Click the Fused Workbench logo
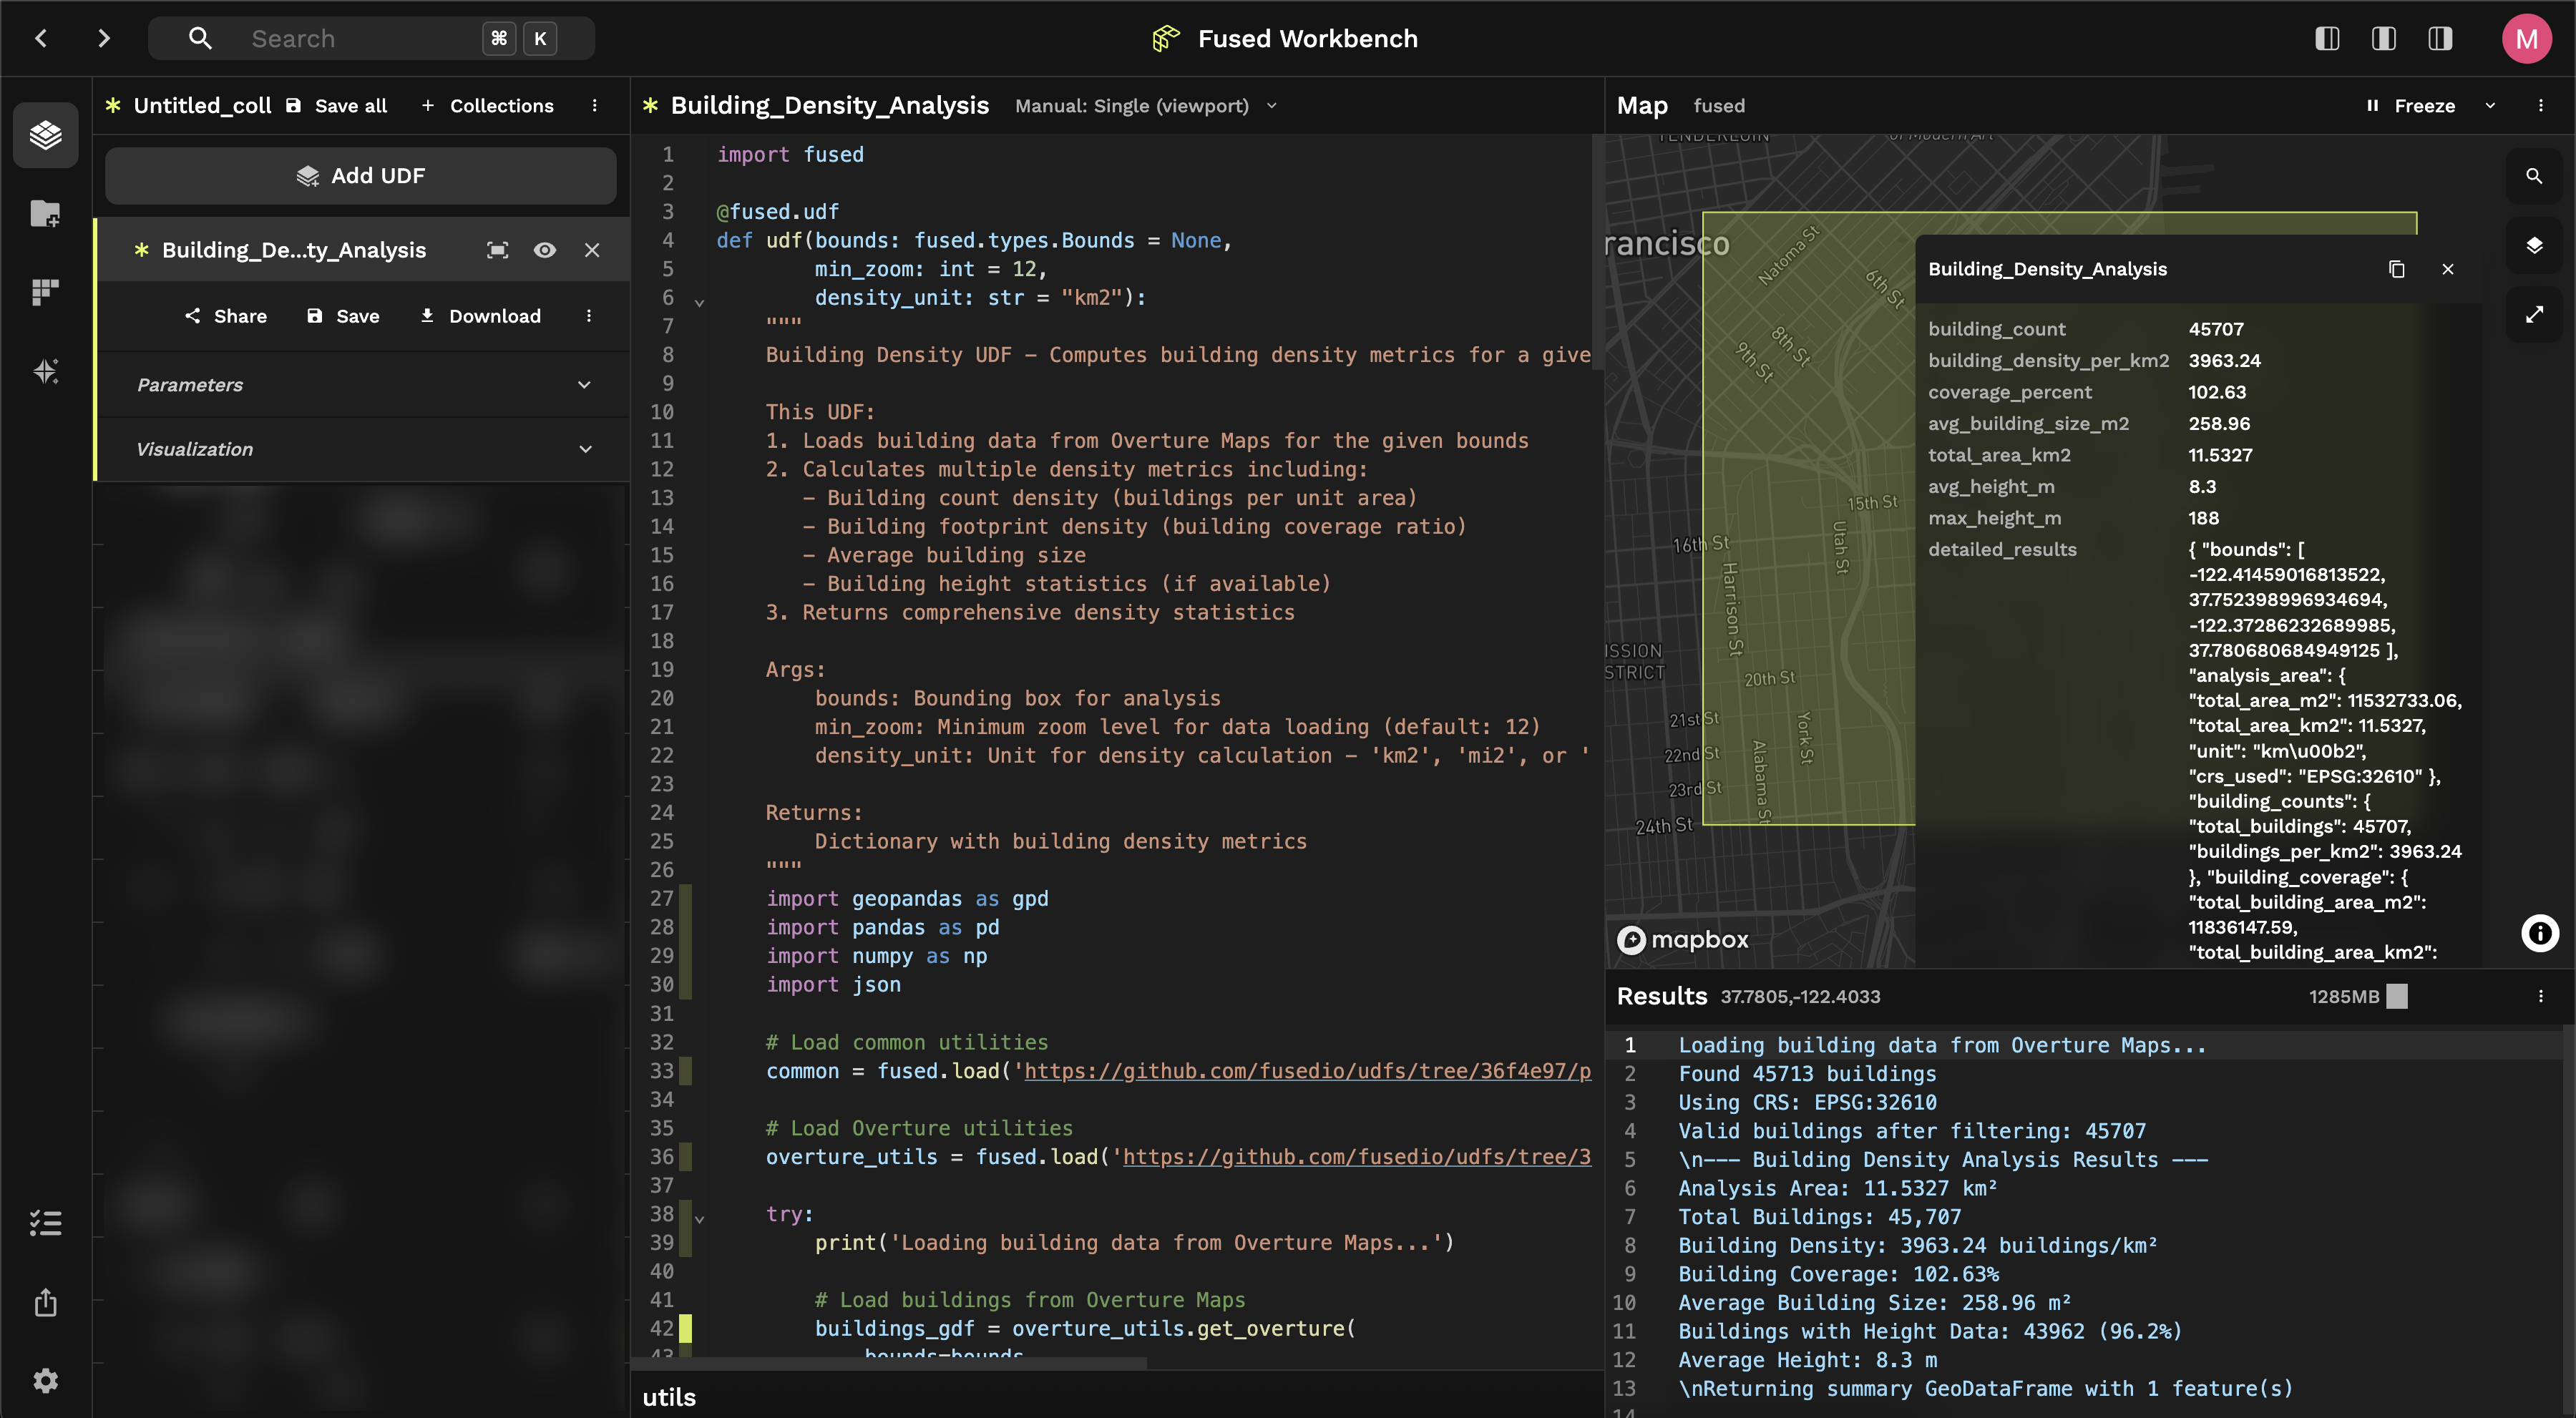2576x1418 pixels. (1166, 38)
